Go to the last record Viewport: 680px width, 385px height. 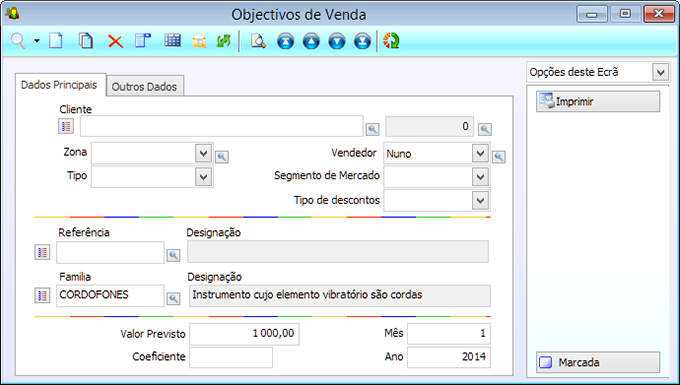[x=363, y=42]
